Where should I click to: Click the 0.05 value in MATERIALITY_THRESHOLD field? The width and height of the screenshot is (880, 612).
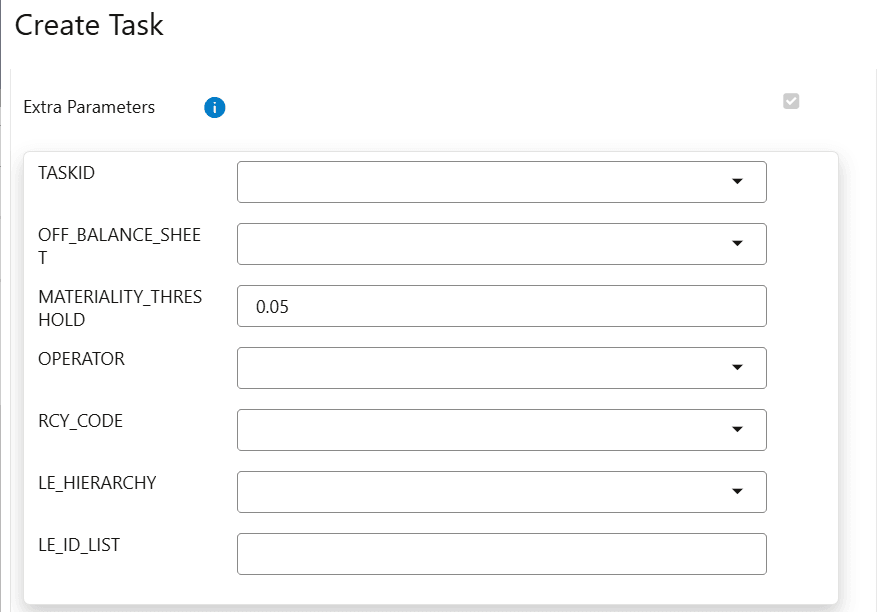click(273, 307)
